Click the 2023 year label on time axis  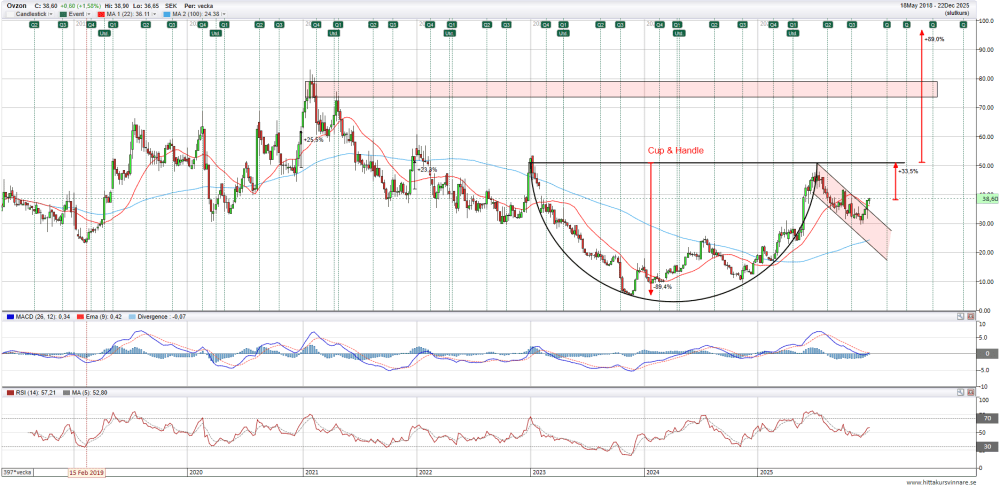coord(539,472)
